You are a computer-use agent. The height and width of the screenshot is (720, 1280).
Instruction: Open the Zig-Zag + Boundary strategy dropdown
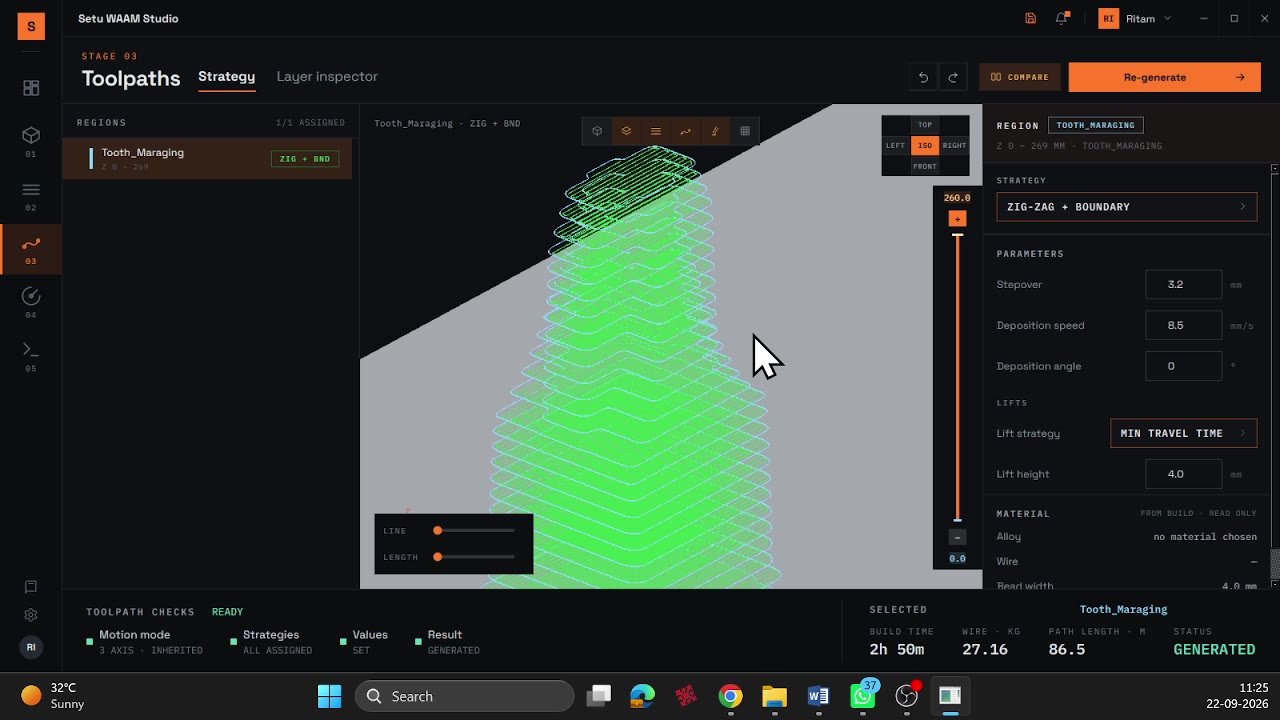tap(1127, 207)
